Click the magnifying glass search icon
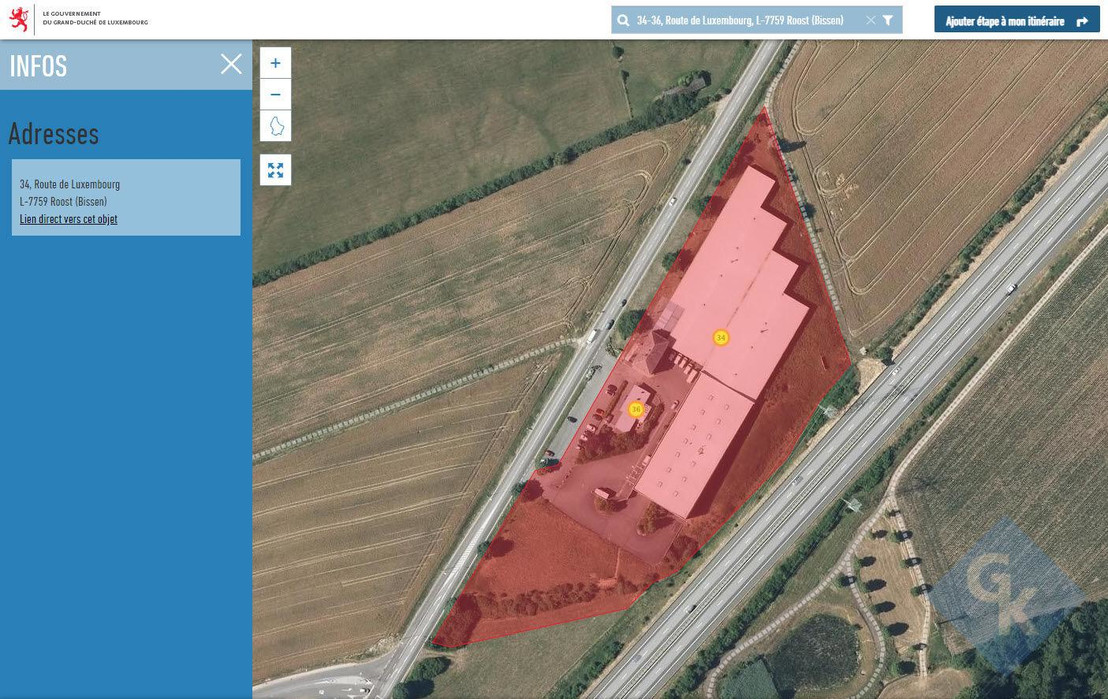Image resolution: width=1108 pixels, height=699 pixels. click(x=624, y=20)
